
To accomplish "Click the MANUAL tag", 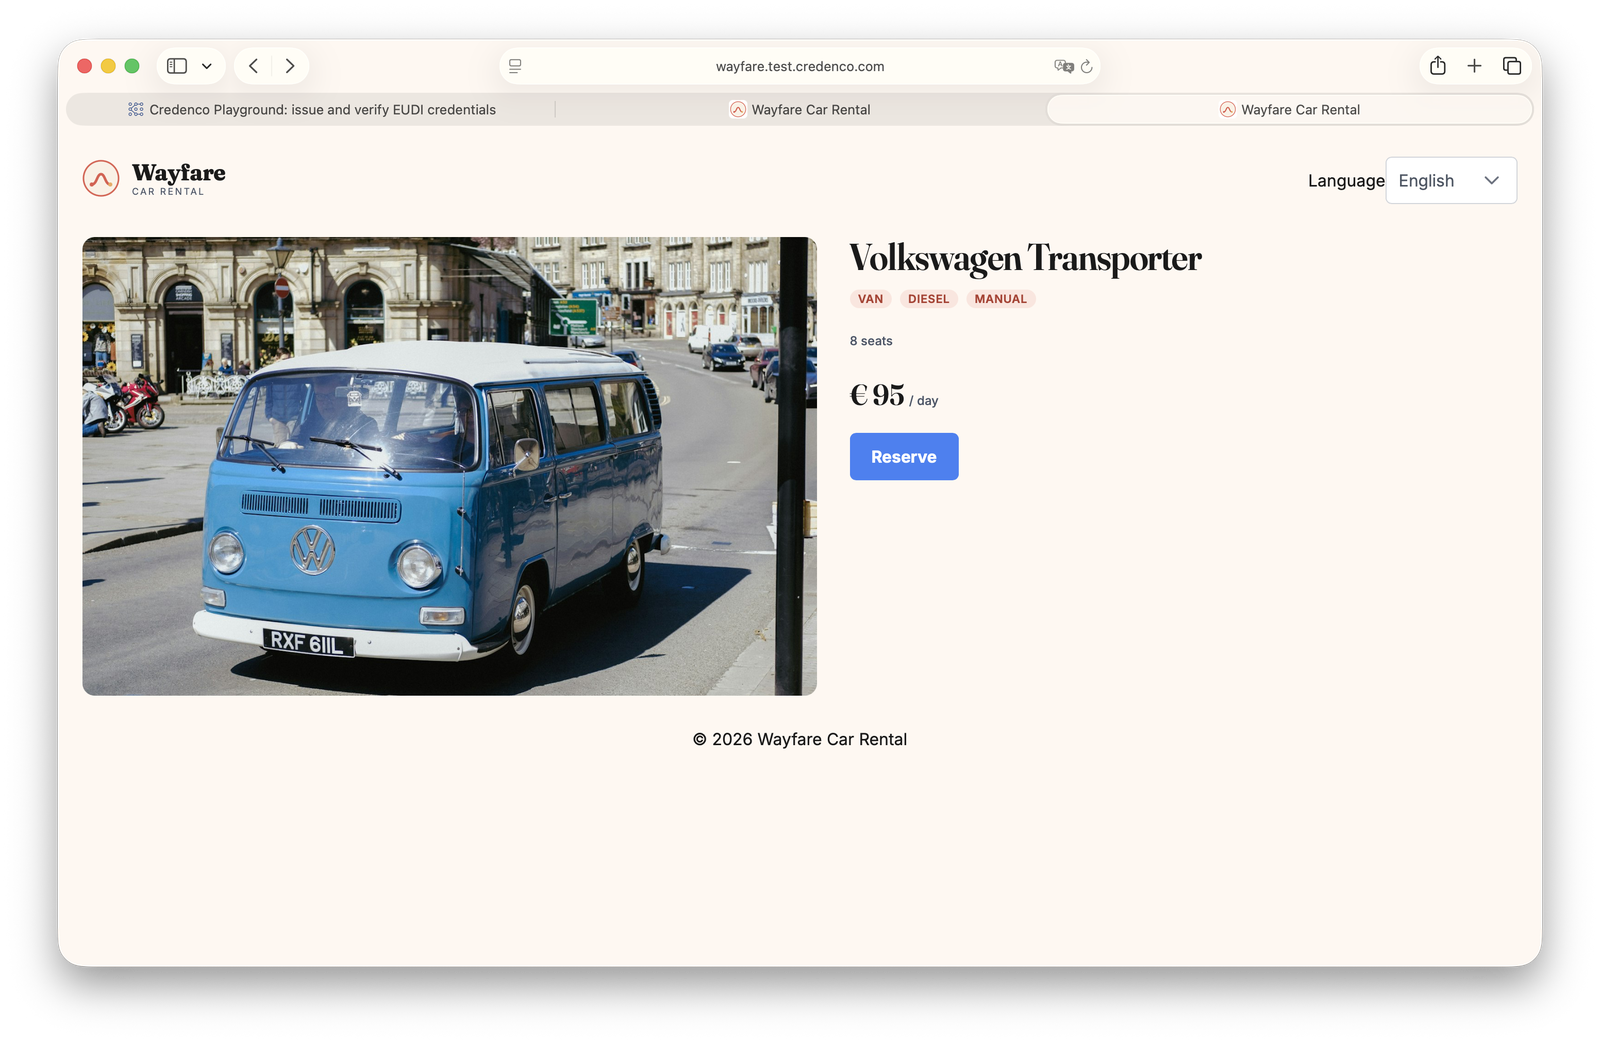I will (x=1000, y=299).
